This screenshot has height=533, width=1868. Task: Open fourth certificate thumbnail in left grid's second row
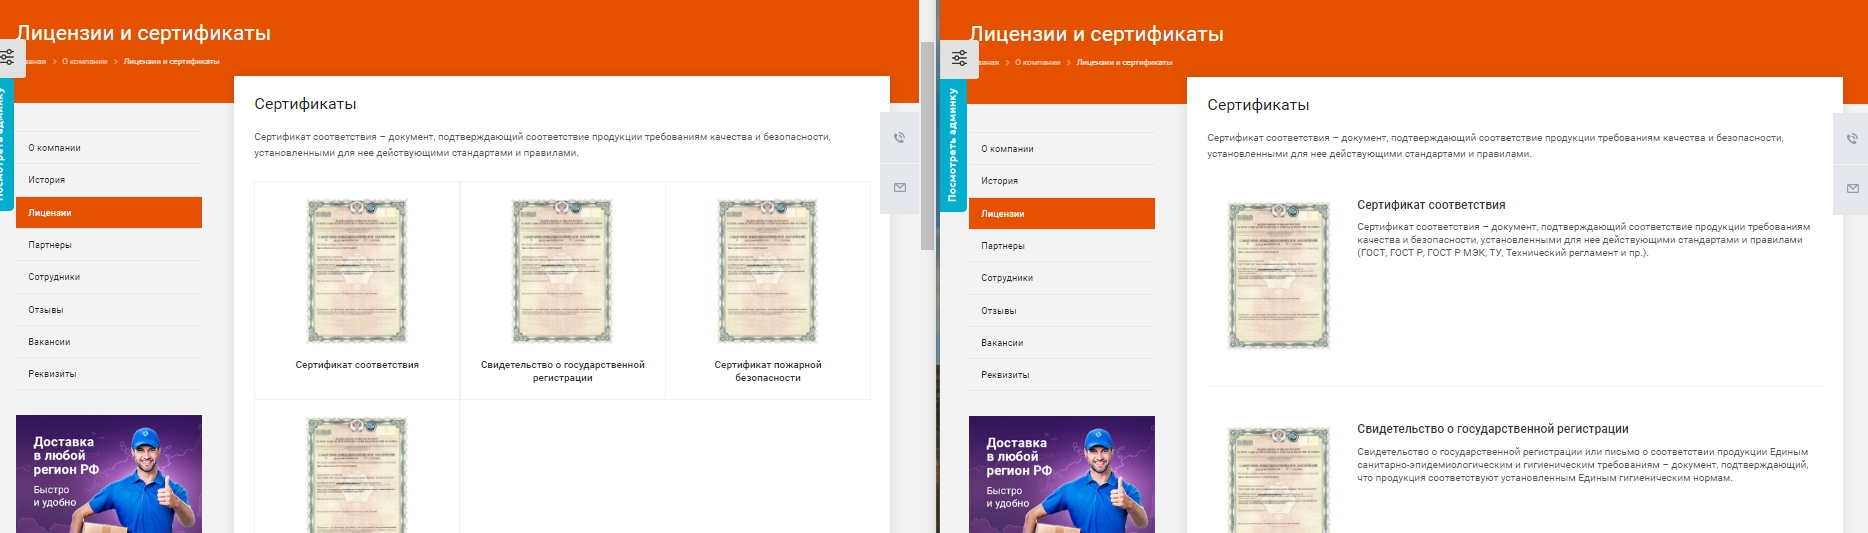[x=357, y=475]
